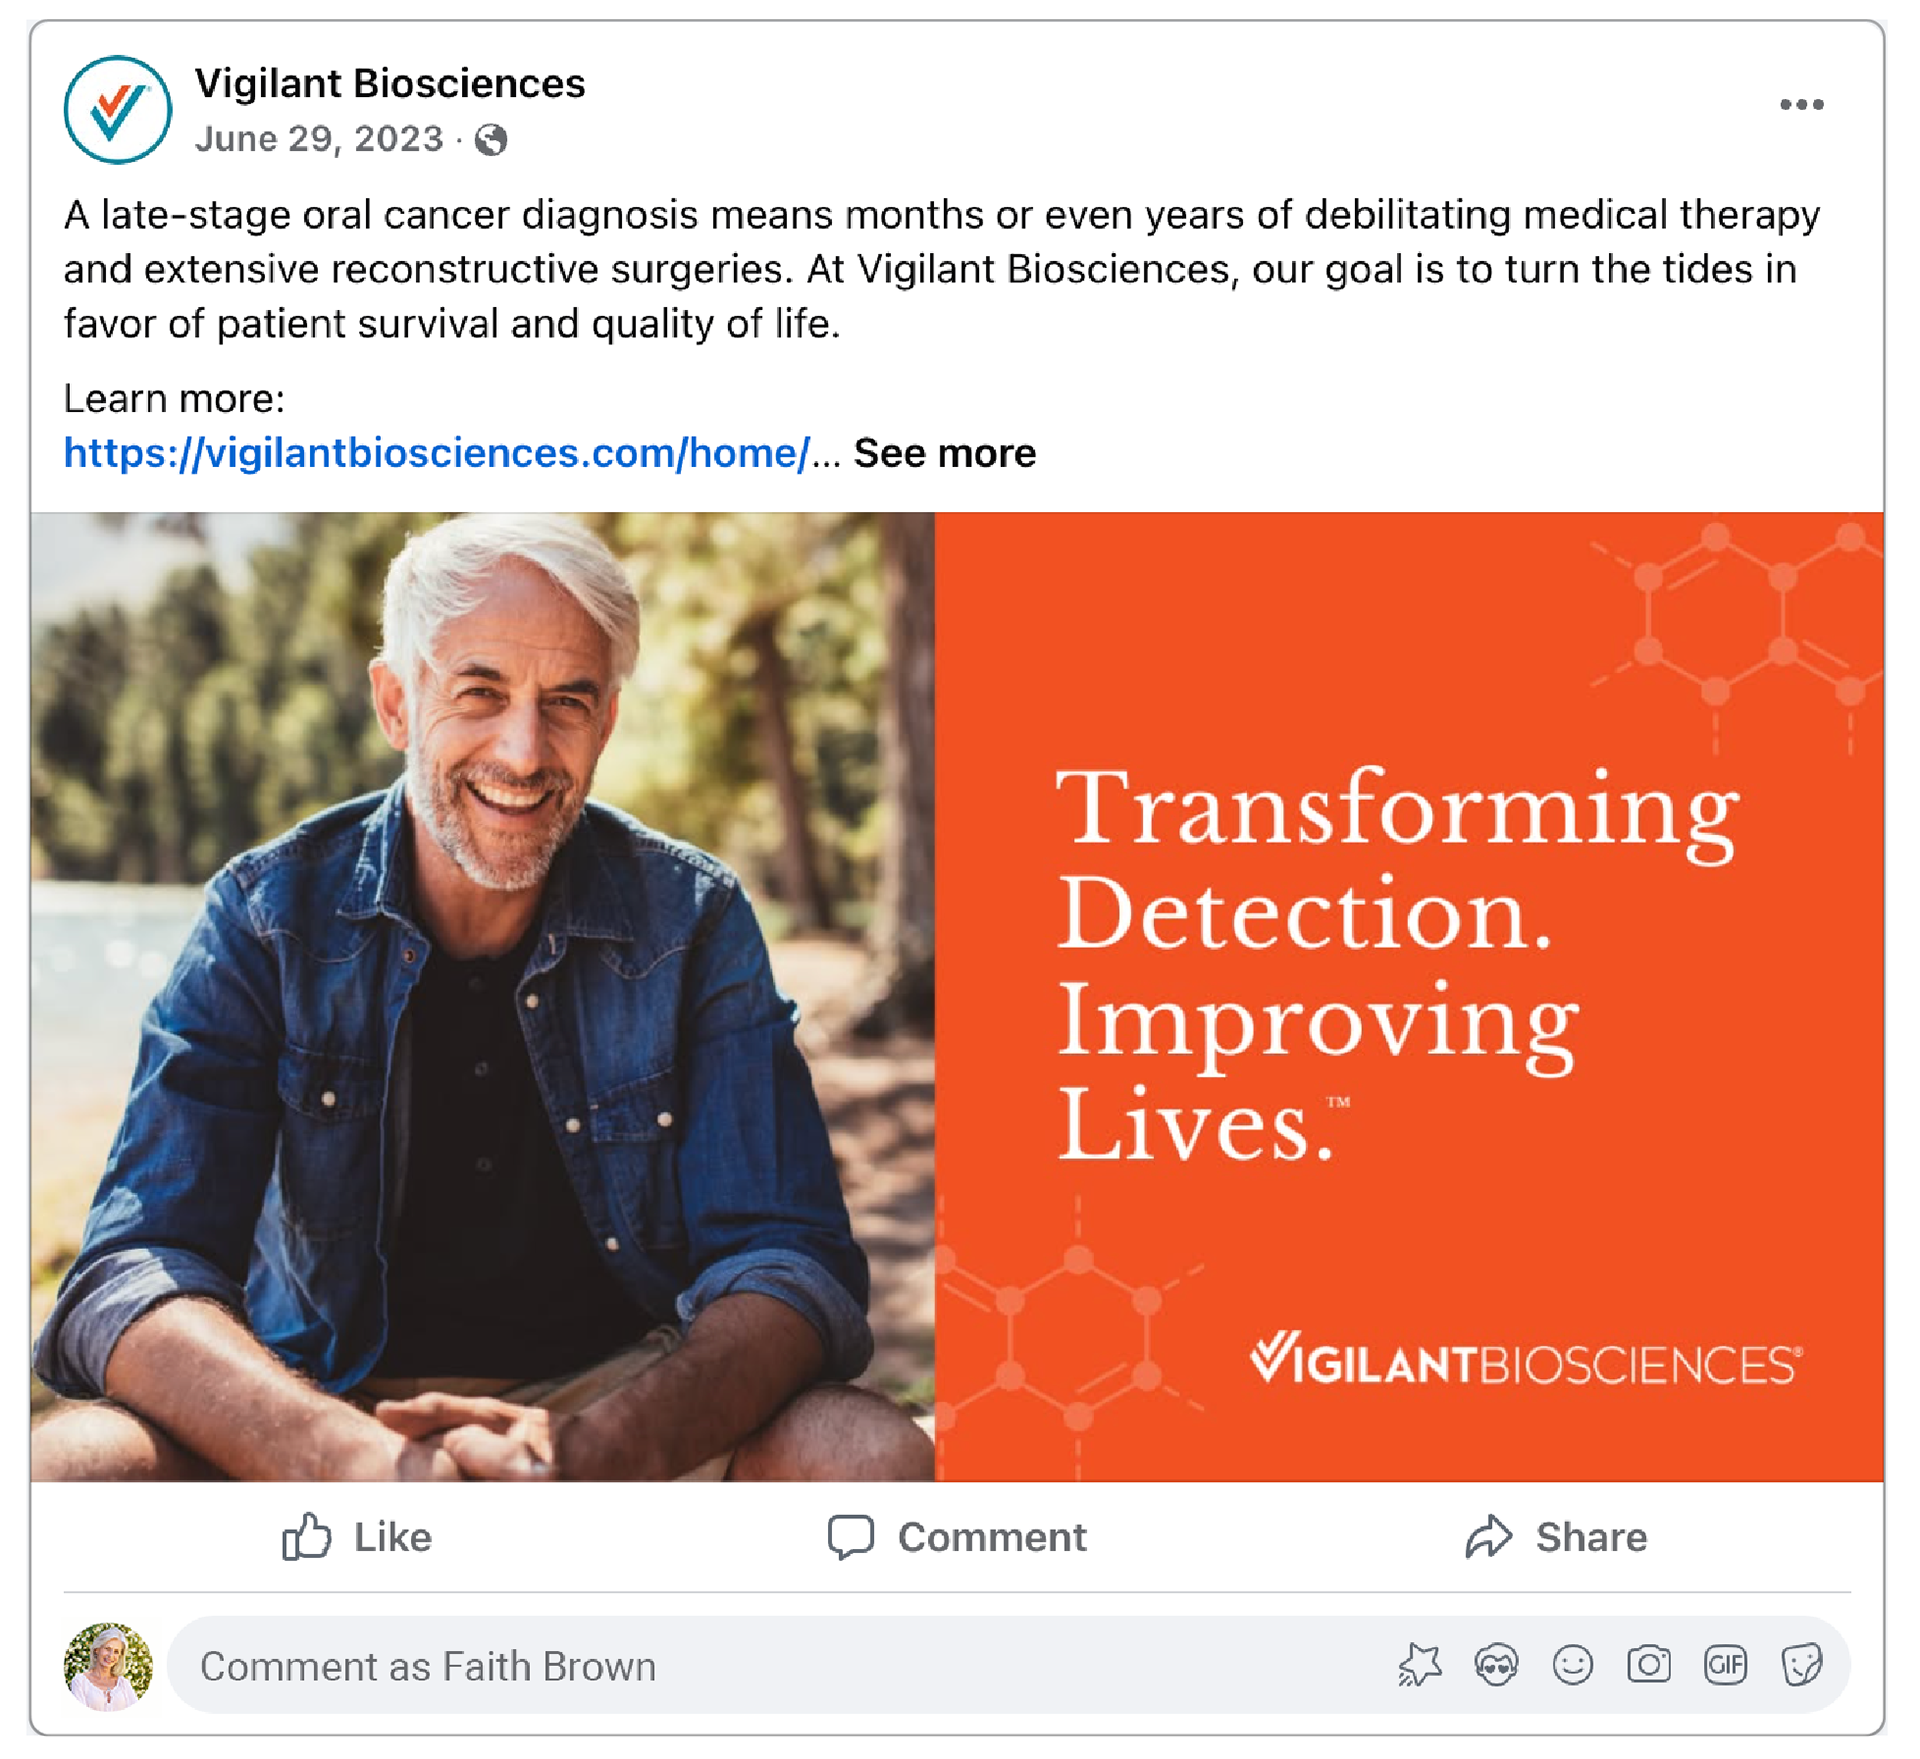Like the Vigilant Biosciences post
Viewport: 1920px width, 1759px height.
357,1537
